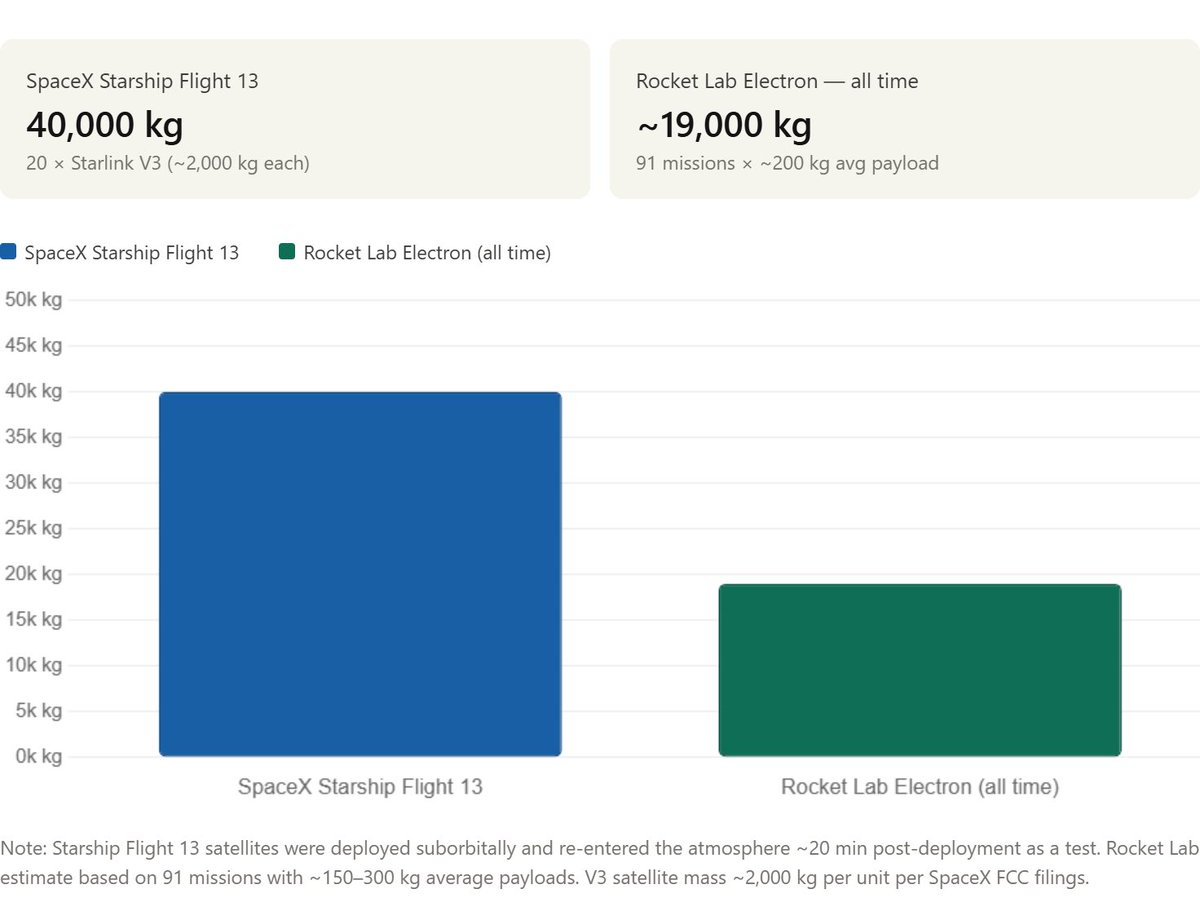Click the 50k kg axis label
Image resolution: width=1200 pixels, height=920 pixels.
click(x=32, y=300)
